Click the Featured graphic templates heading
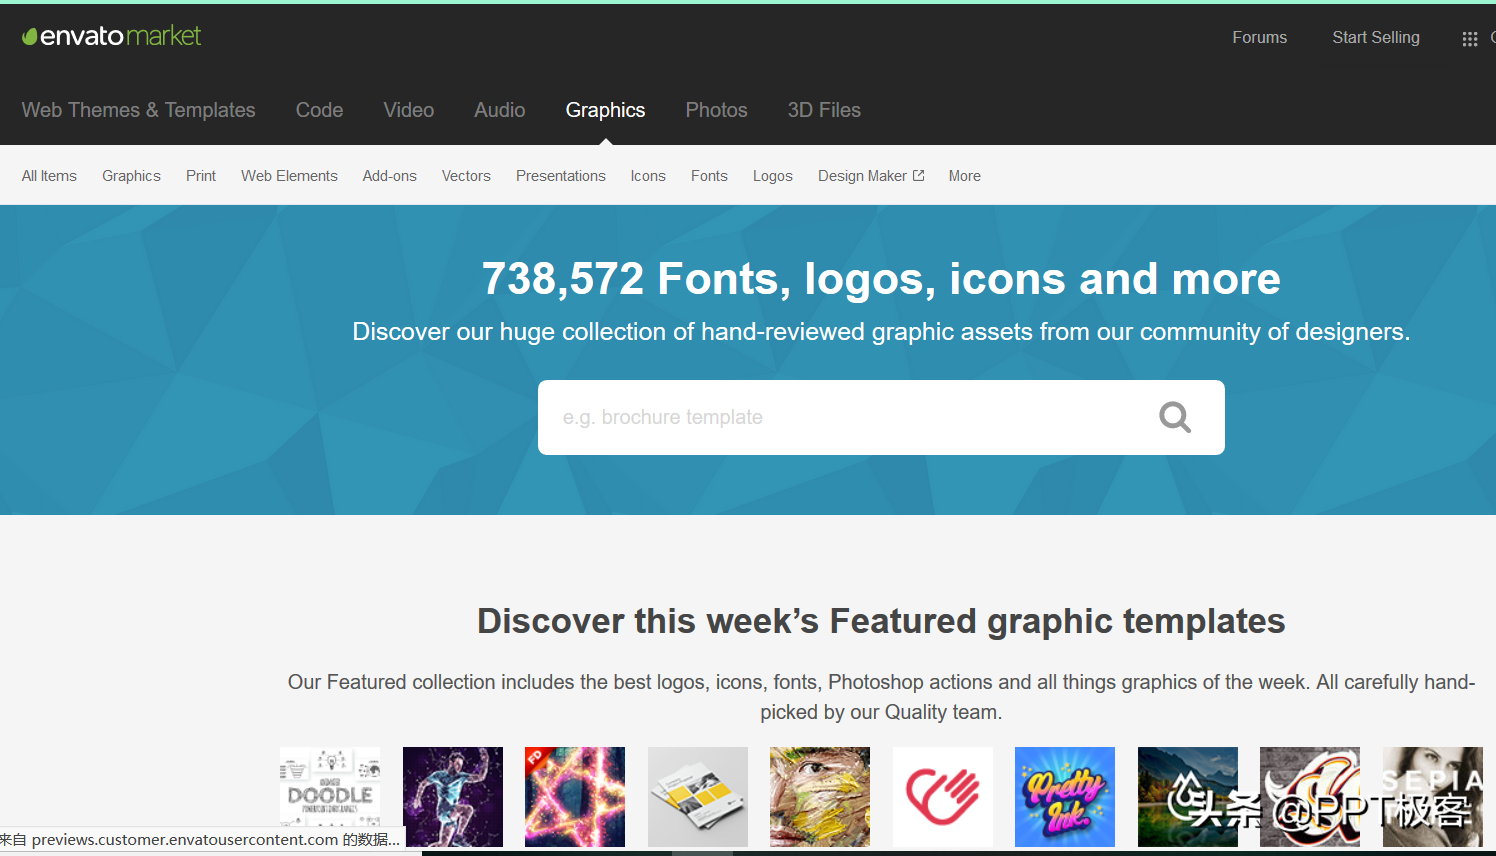1496x856 pixels. click(x=881, y=621)
